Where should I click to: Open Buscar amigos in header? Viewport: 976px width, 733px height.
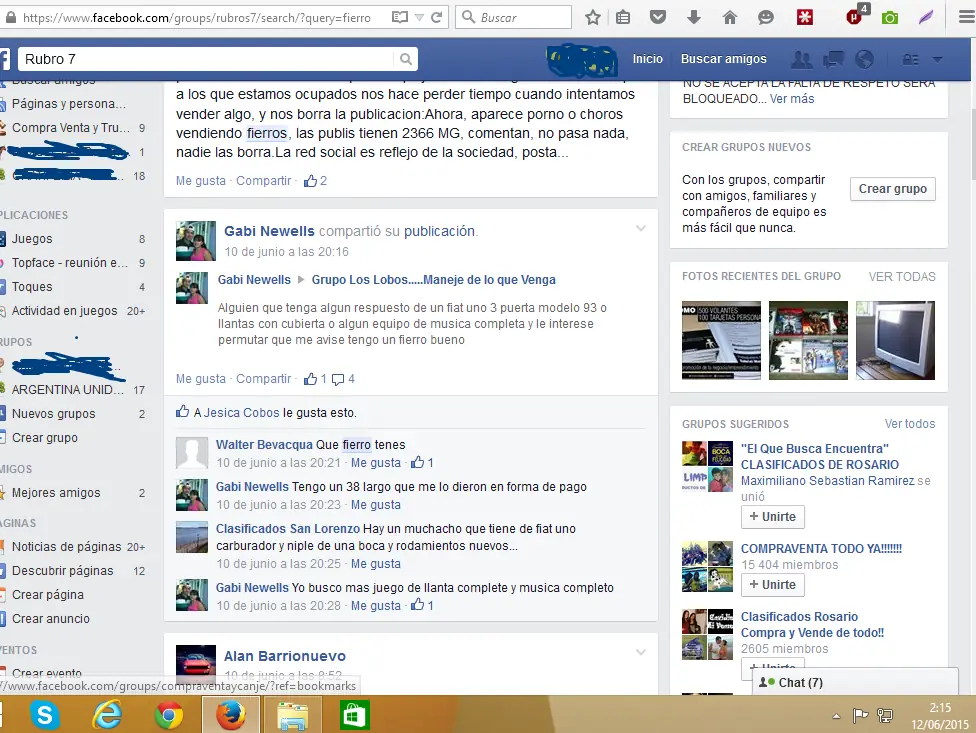pyautogui.click(x=723, y=58)
